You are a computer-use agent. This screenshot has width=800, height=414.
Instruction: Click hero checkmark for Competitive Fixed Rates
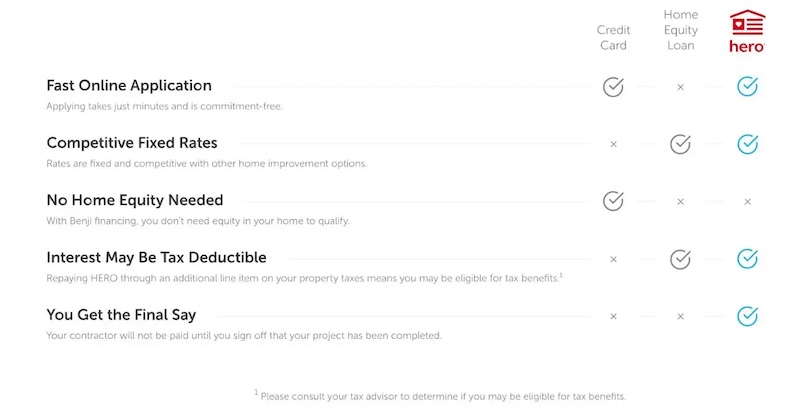coord(747,144)
